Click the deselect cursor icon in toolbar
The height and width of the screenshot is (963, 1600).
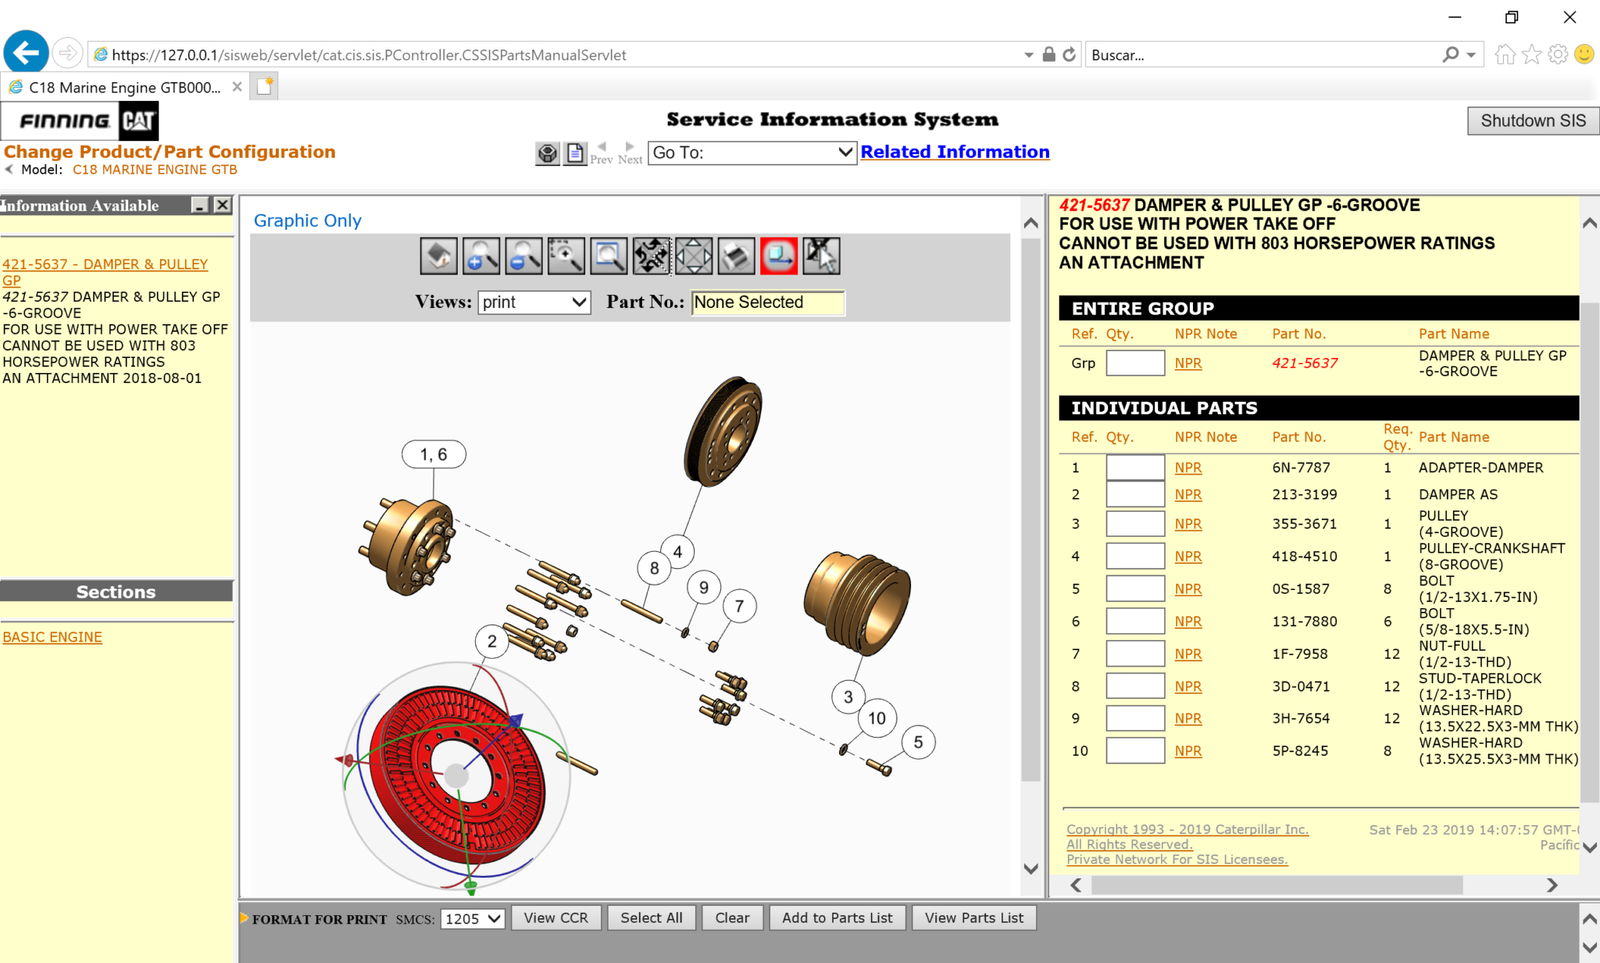point(821,256)
